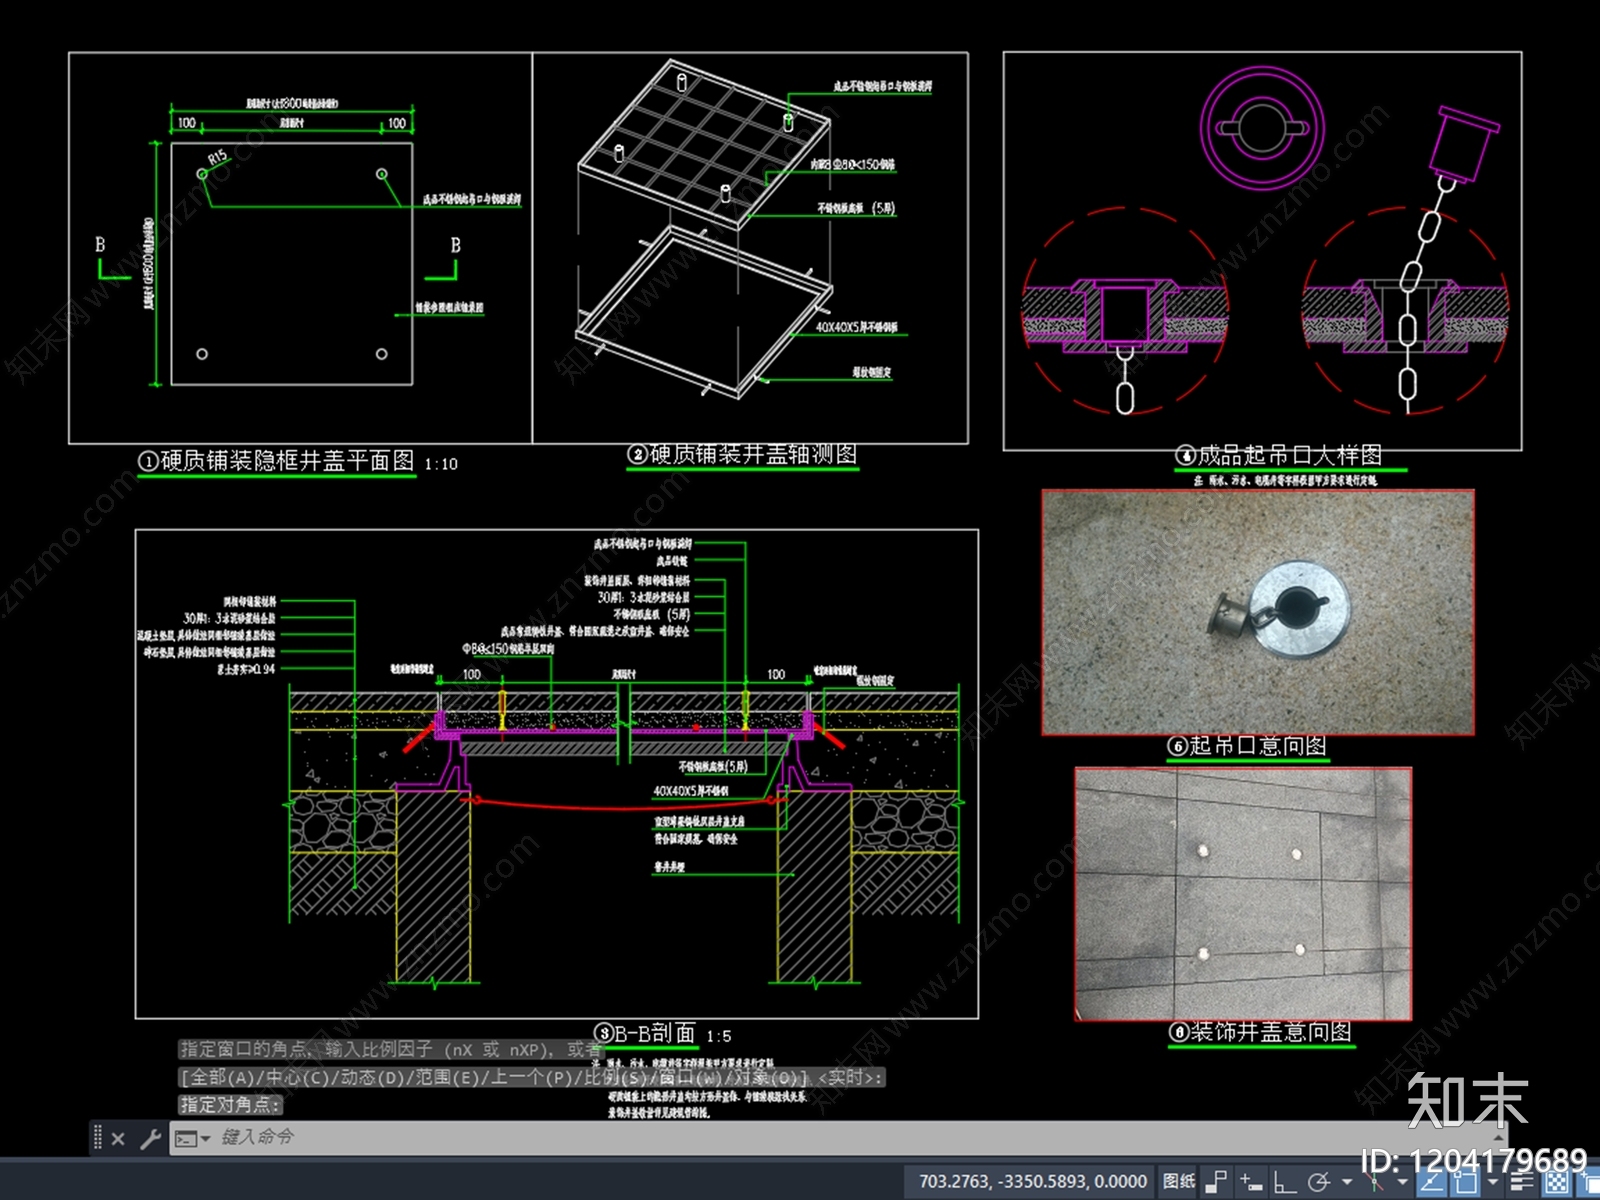This screenshot has width=1600, height=1200.
Task: Toggle 图纸 paper space button
Action: [x=1179, y=1181]
